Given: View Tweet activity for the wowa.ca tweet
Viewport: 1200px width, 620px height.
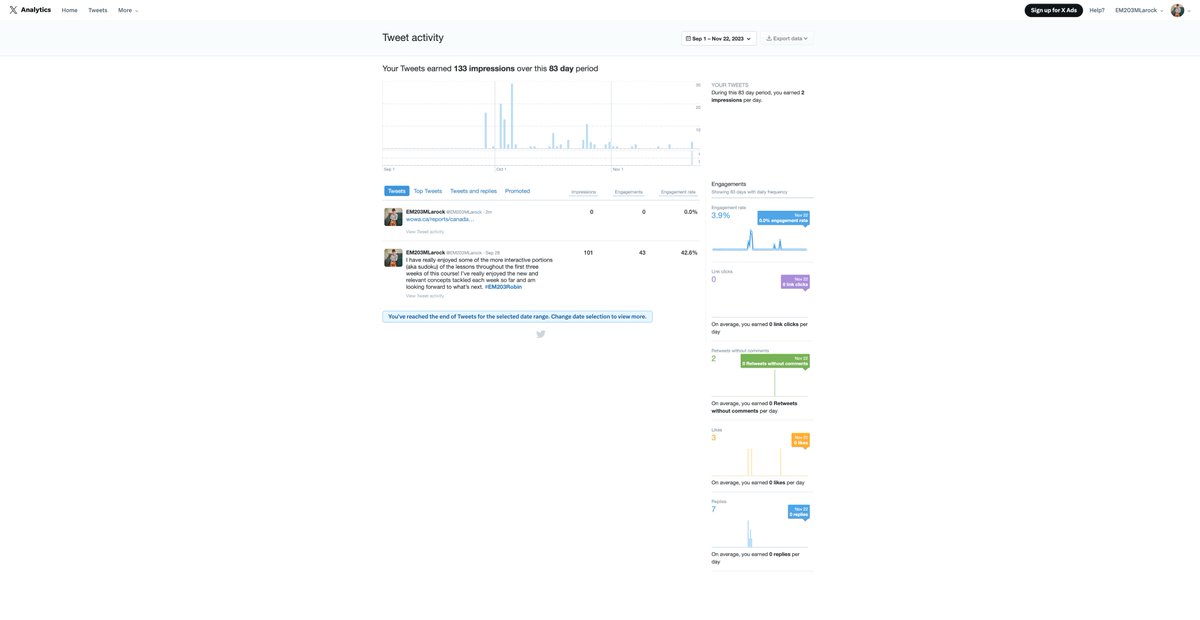Looking at the screenshot, I should click(x=425, y=232).
